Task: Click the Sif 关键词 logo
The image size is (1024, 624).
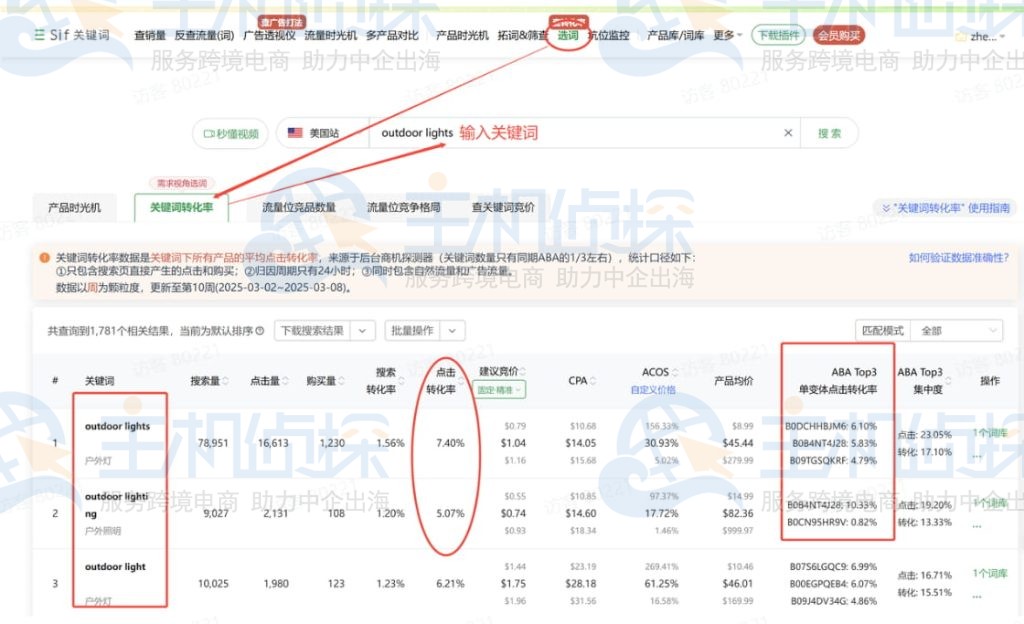Action: tap(80, 33)
